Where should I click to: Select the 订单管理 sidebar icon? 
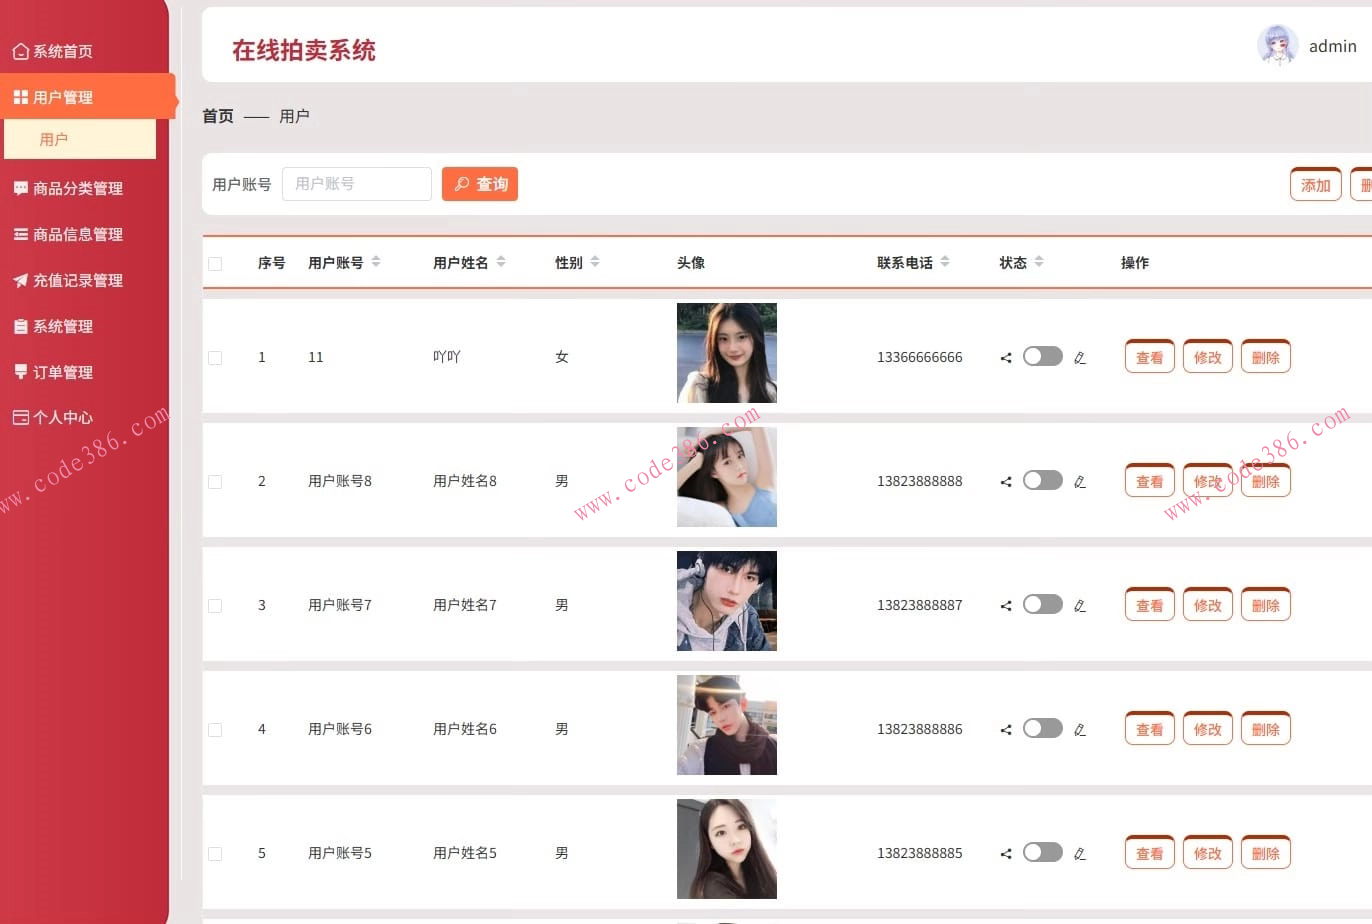(x=20, y=372)
